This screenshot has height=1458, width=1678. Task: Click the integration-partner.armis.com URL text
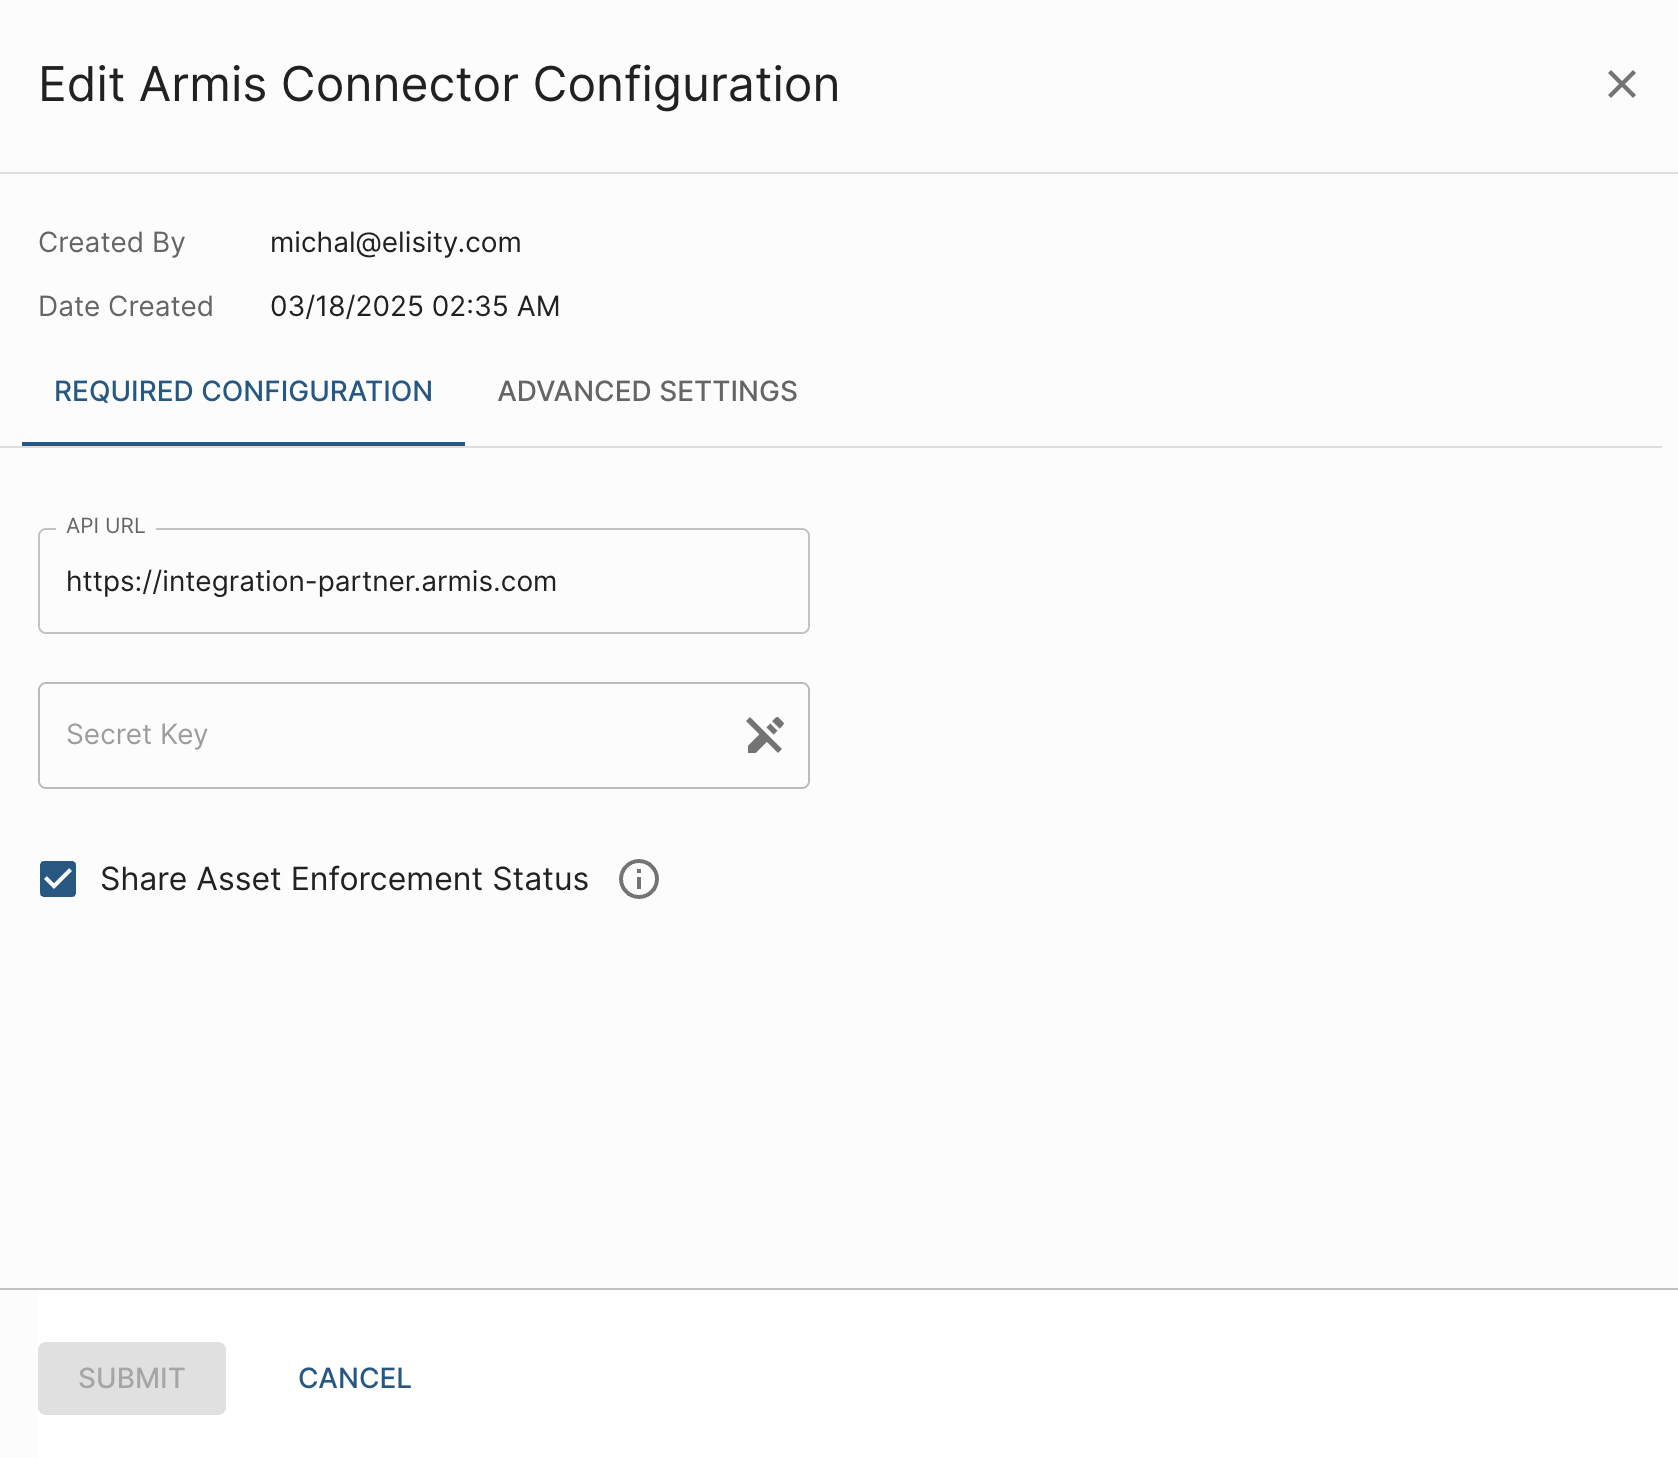coord(311,581)
